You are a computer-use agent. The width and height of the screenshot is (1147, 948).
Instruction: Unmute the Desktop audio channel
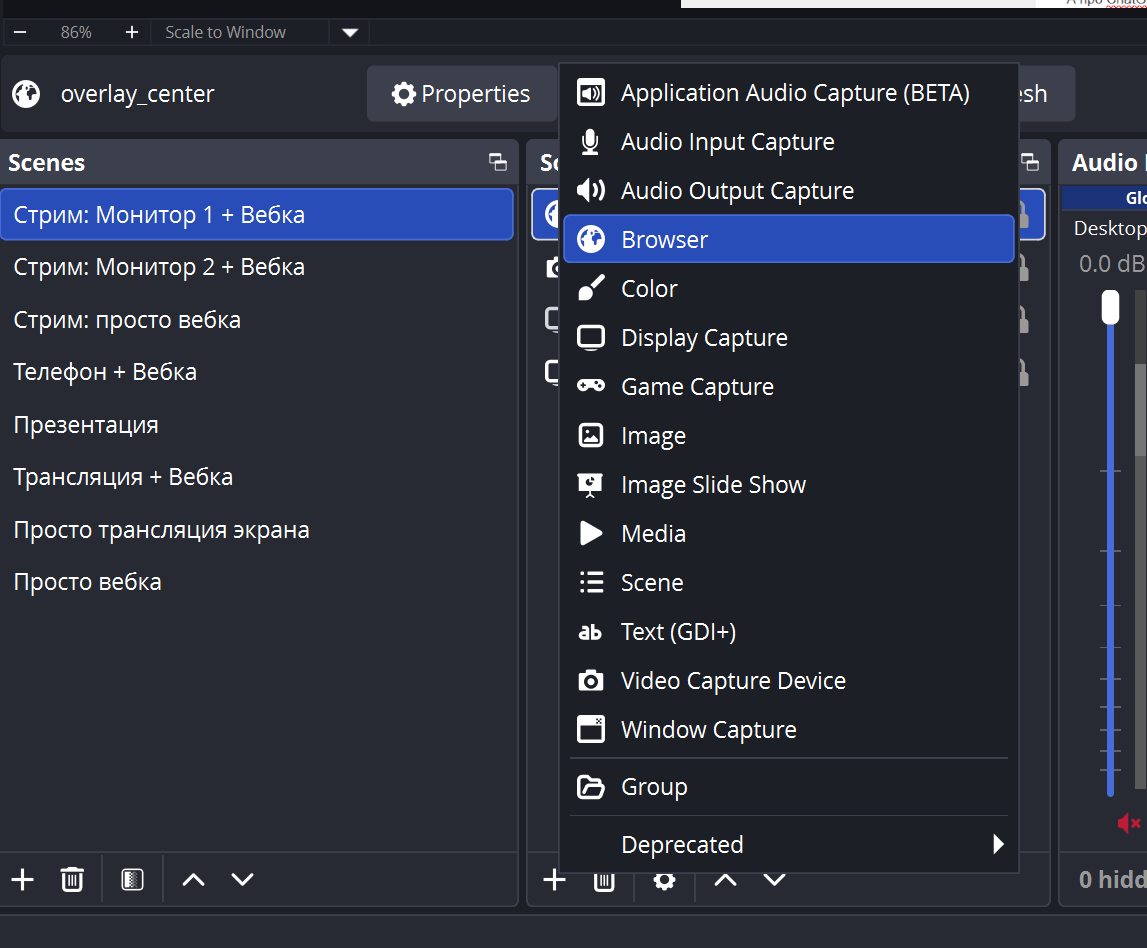tap(1128, 823)
